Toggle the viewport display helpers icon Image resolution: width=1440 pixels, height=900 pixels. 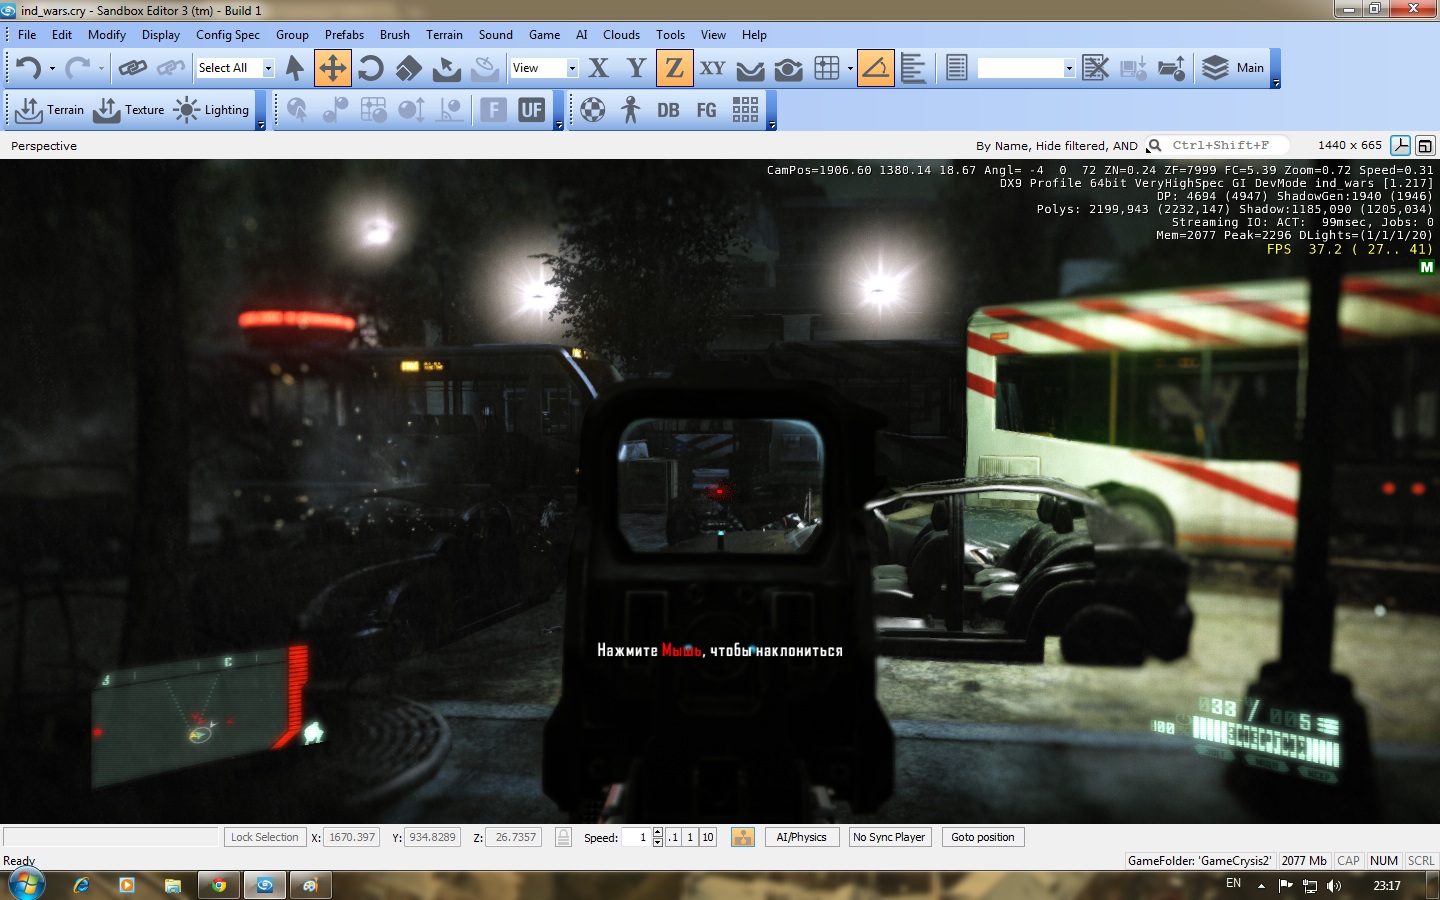coord(1401,145)
